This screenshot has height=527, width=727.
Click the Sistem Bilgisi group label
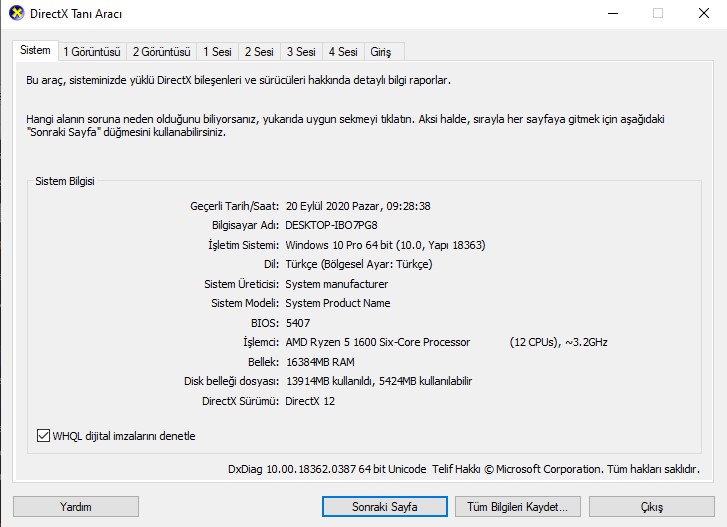65,181
